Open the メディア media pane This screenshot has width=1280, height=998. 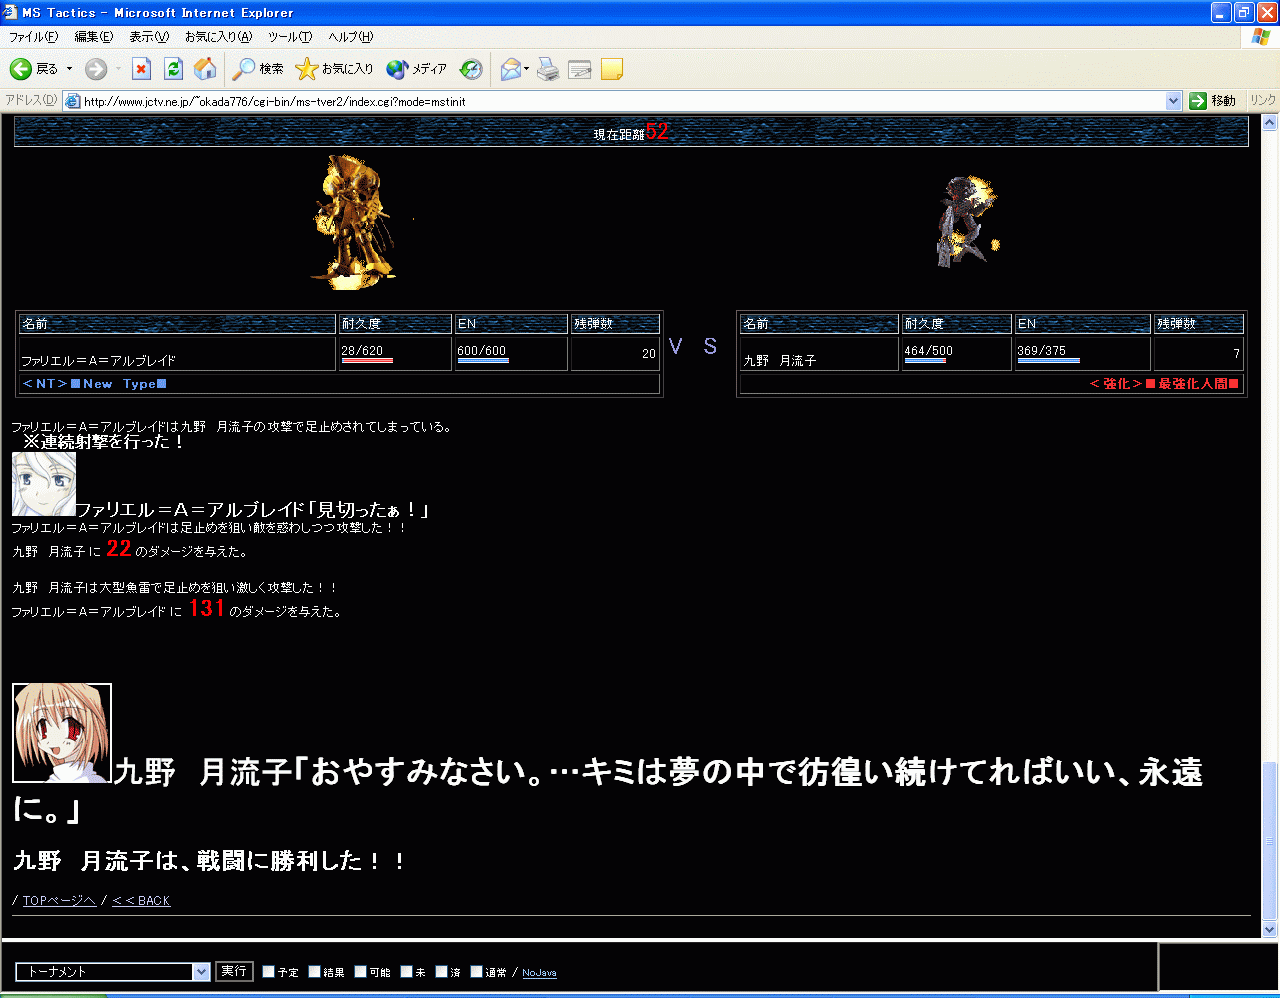coord(417,69)
